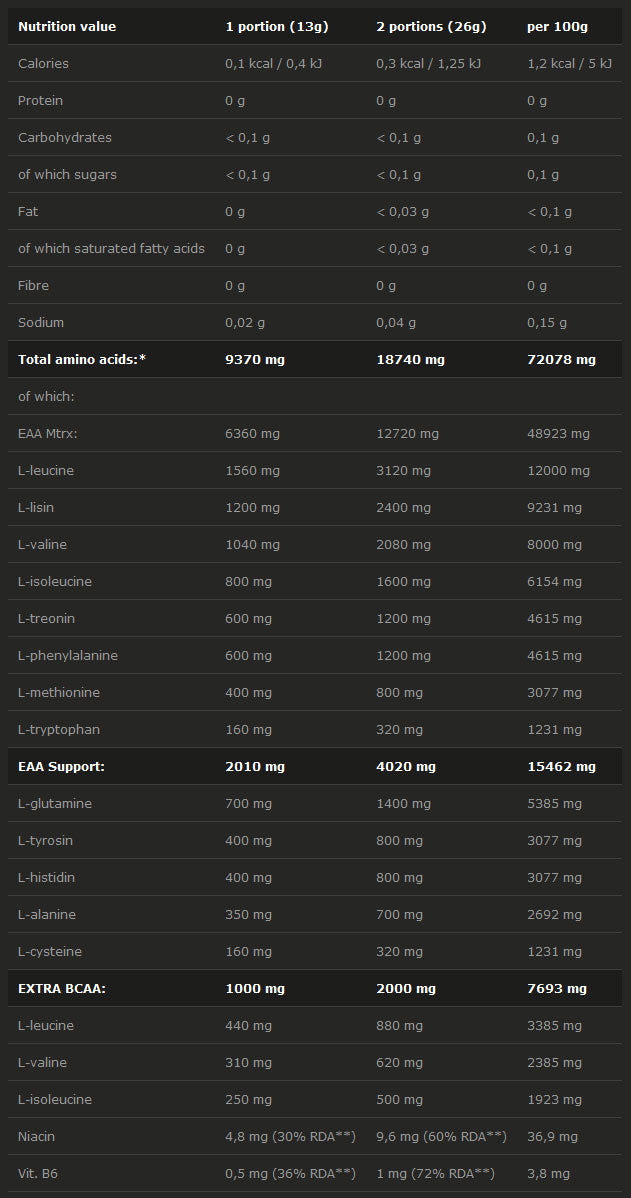Click the "Sodium" row label
The image size is (631, 1198).
[x=41, y=322]
